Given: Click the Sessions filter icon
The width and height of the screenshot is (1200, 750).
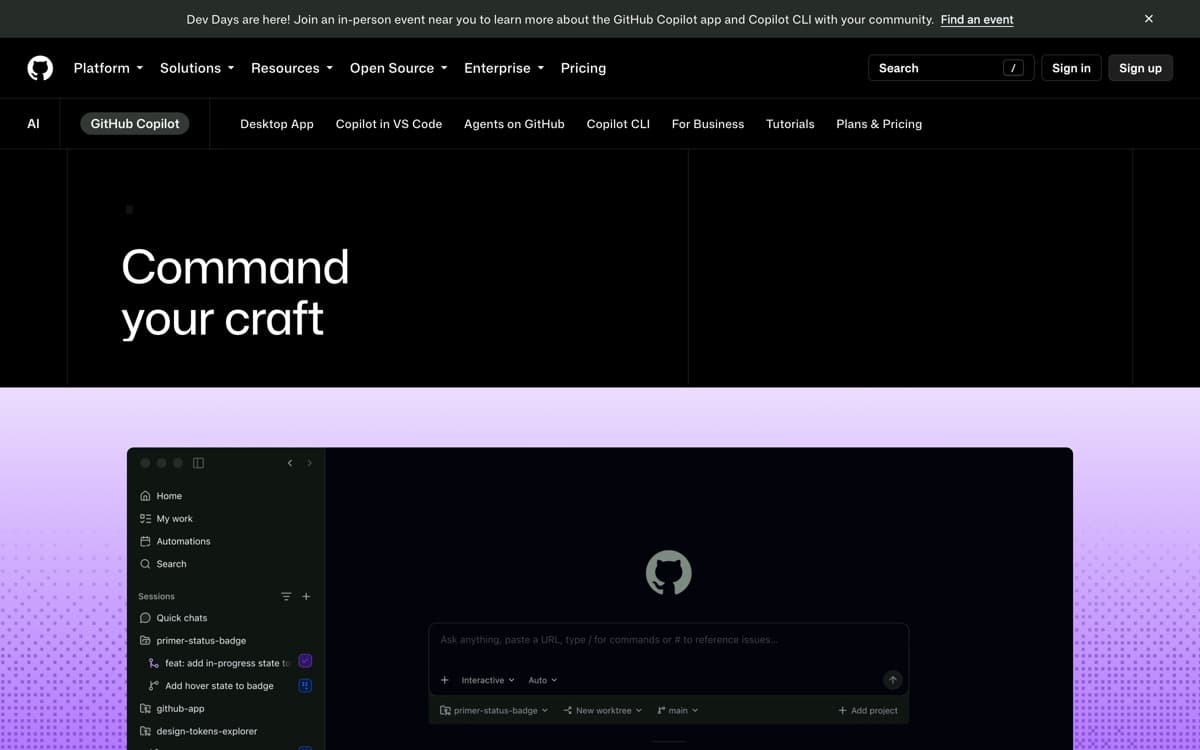Looking at the screenshot, I should coord(286,596).
